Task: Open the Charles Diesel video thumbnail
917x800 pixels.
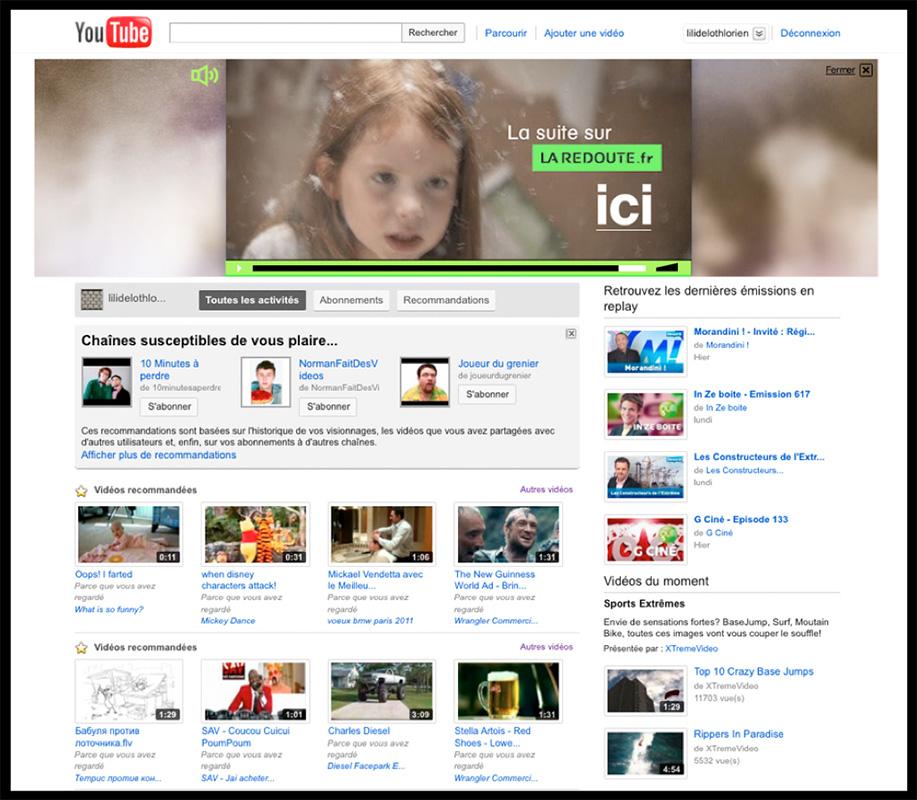Action: (x=382, y=691)
